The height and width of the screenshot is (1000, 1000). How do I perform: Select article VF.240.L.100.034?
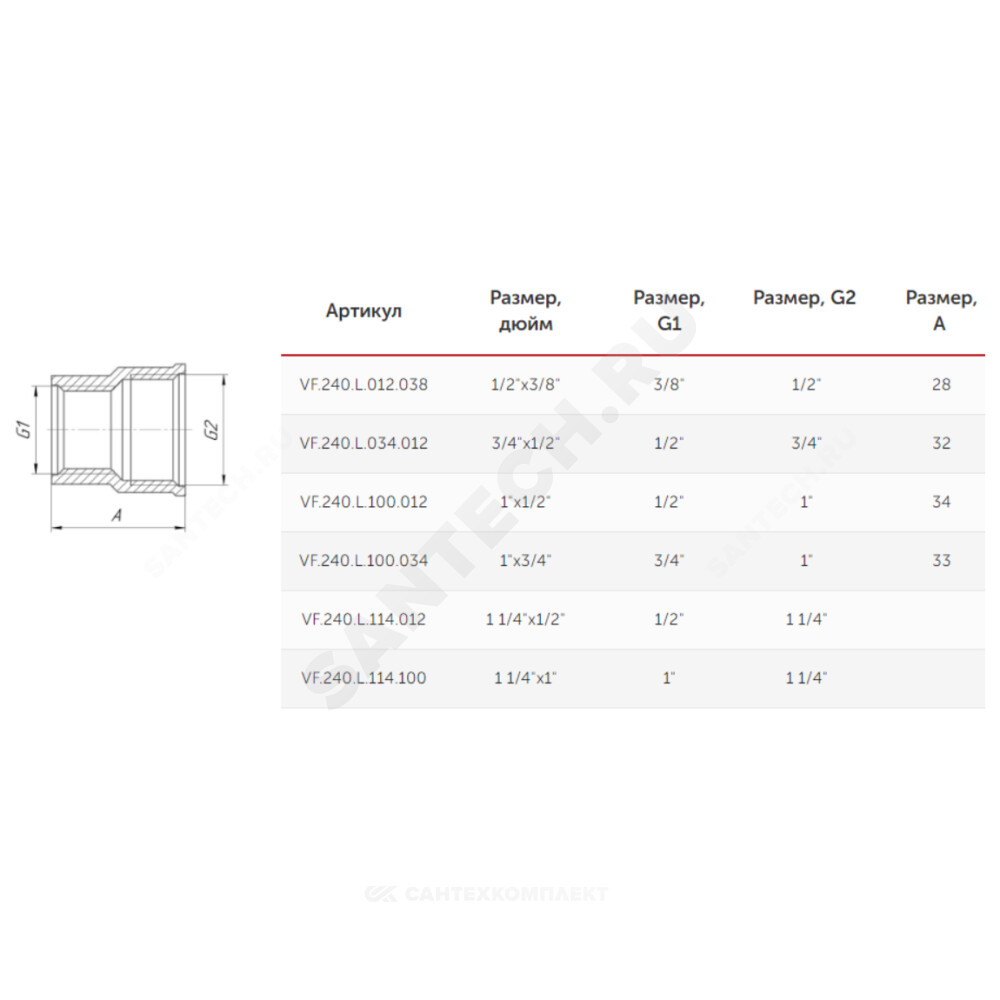click(x=364, y=561)
